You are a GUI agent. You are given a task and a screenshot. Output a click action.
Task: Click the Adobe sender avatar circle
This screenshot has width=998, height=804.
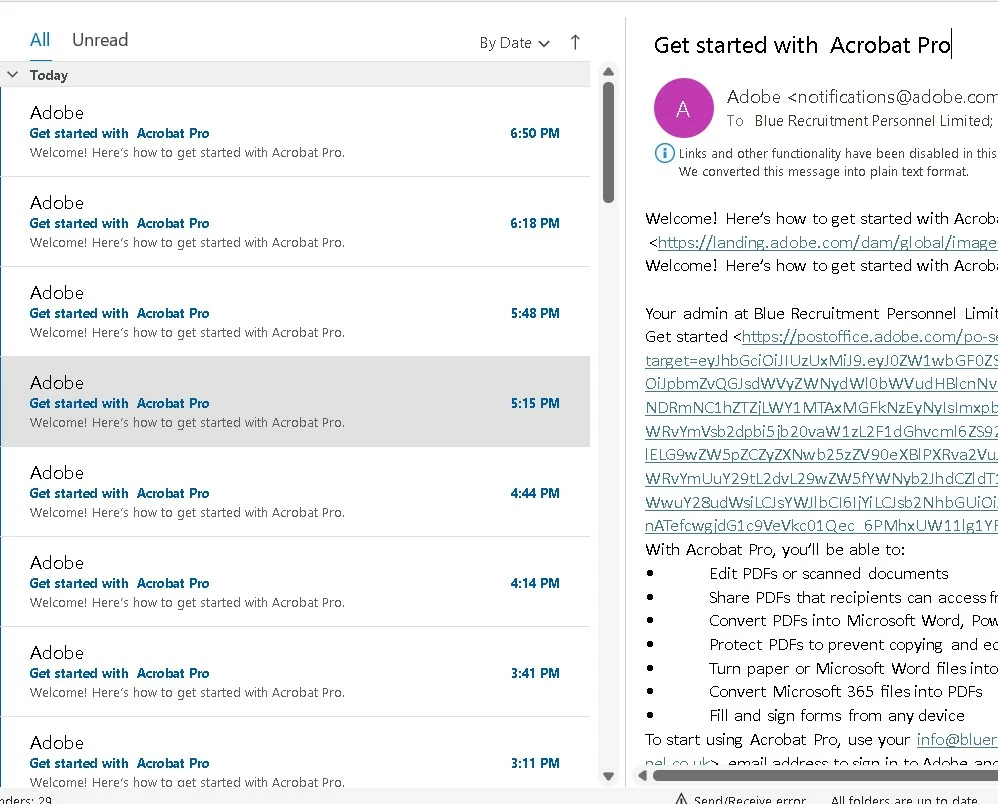(x=683, y=108)
